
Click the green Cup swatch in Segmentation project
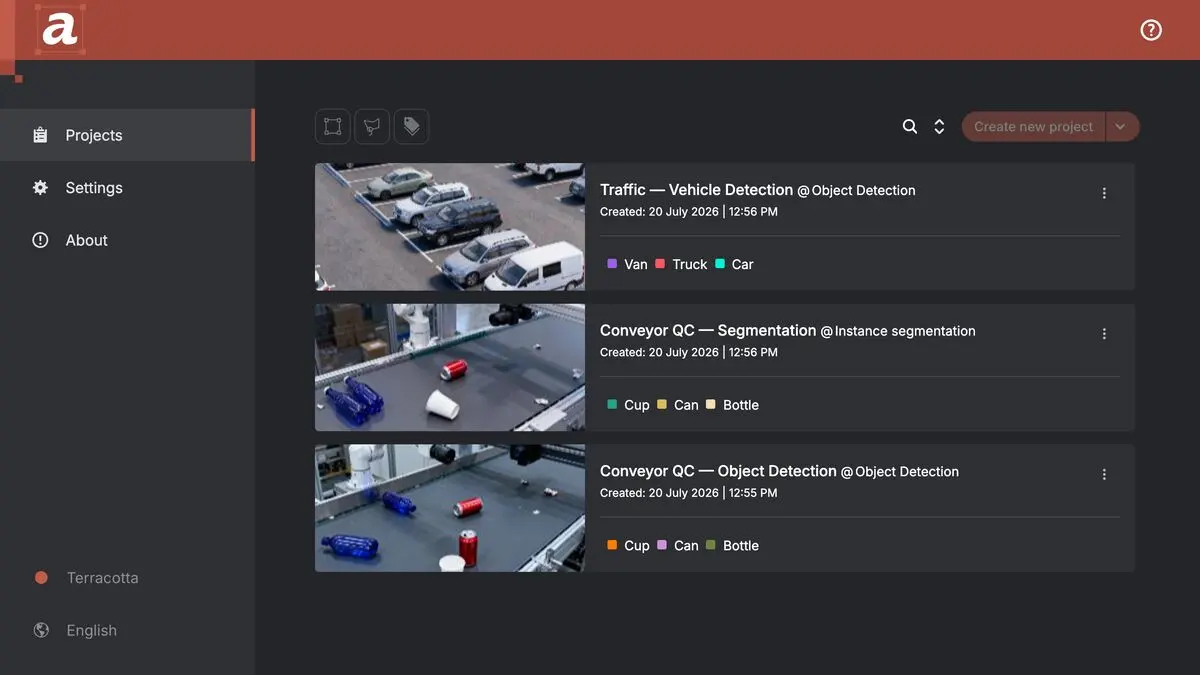612,404
